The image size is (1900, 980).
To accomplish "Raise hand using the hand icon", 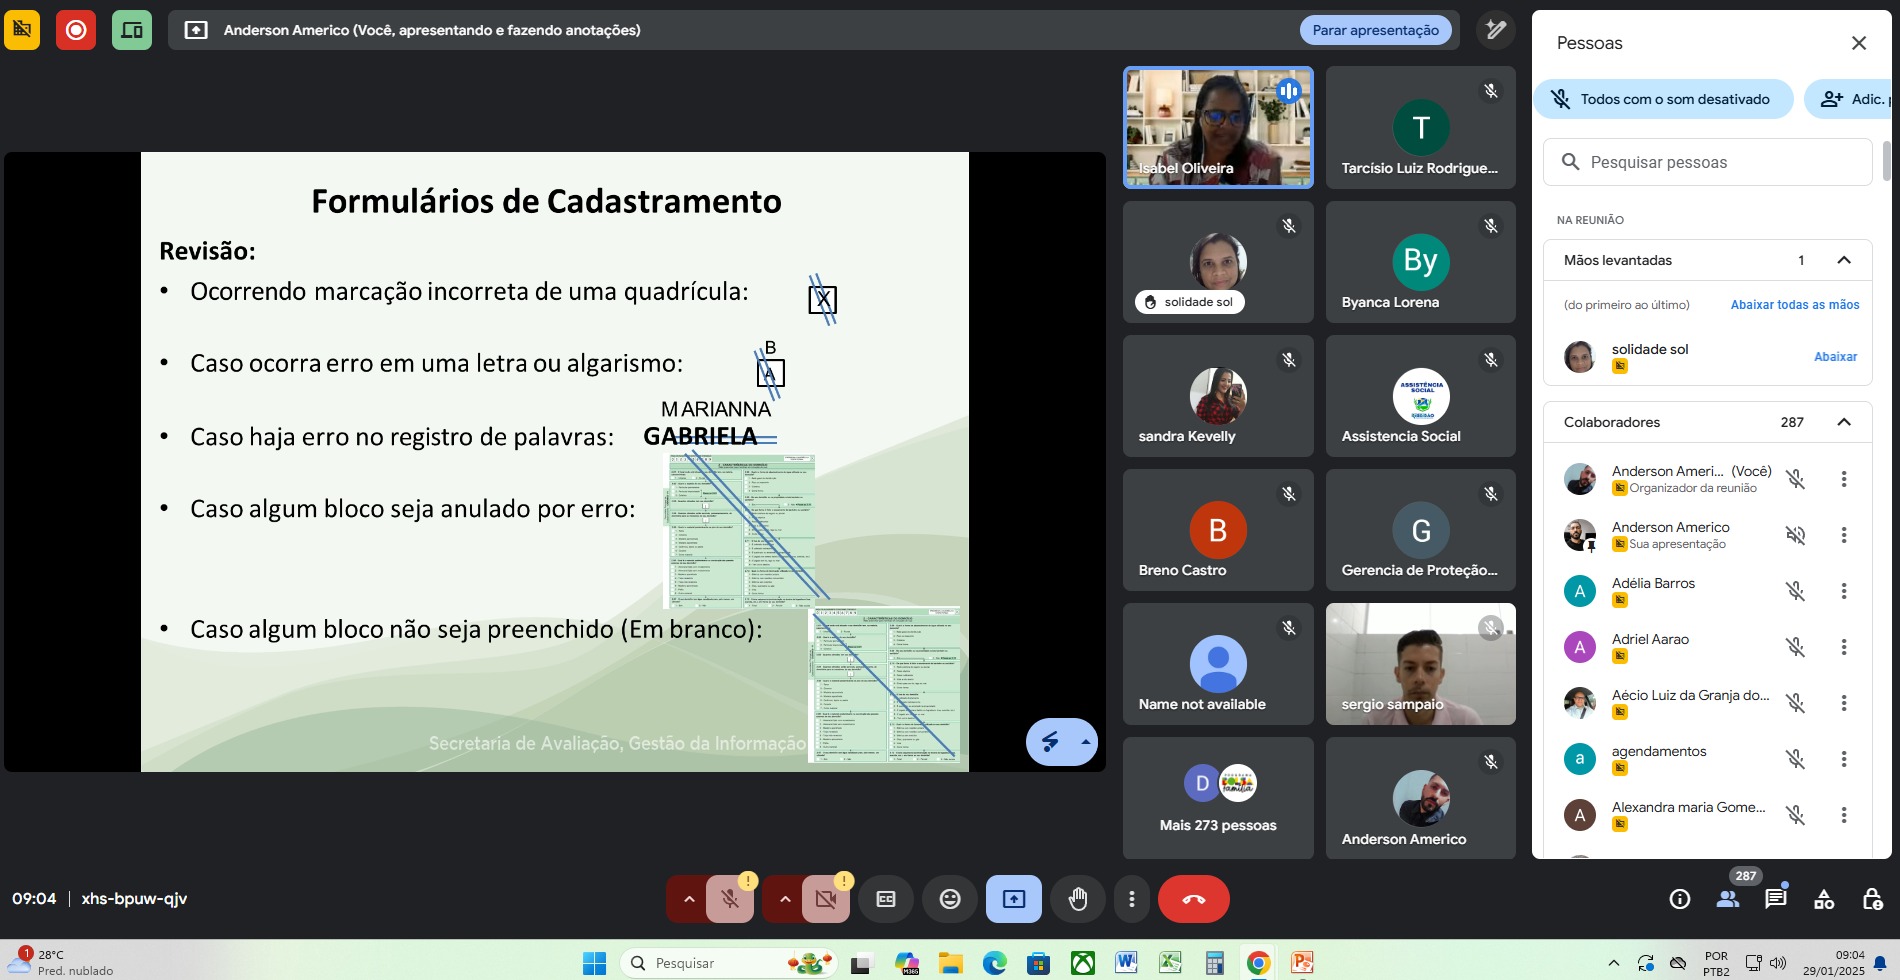I will [1077, 899].
